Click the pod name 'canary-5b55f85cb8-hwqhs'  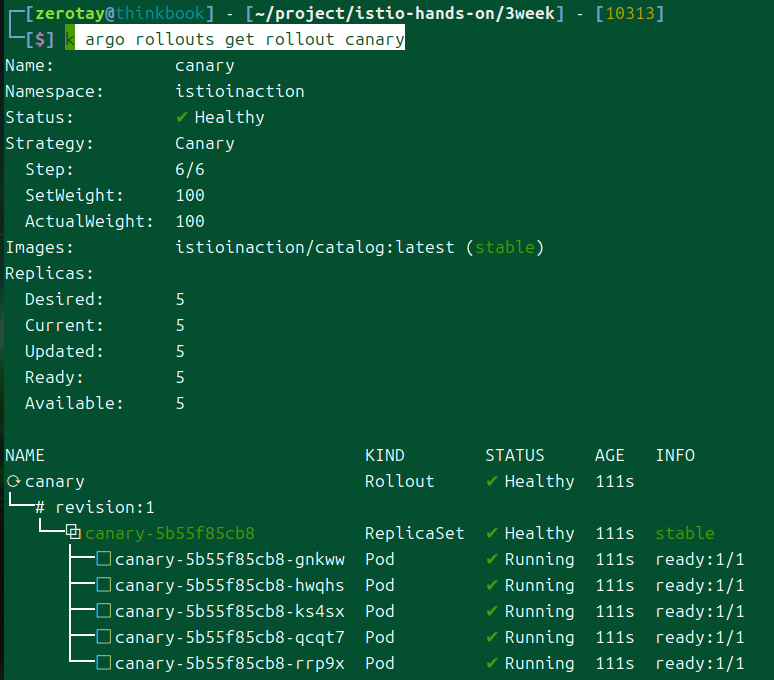[230, 585]
